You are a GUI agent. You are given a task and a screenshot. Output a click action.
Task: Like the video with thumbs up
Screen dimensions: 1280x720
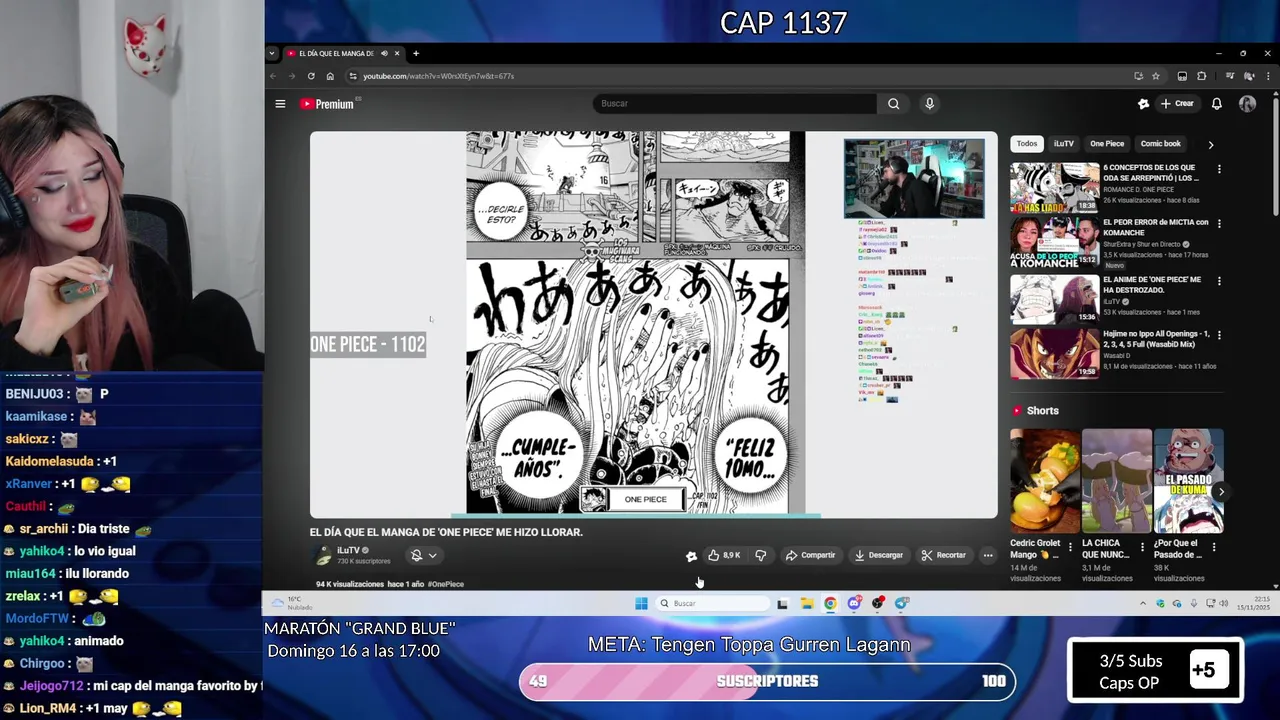[723, 555]
